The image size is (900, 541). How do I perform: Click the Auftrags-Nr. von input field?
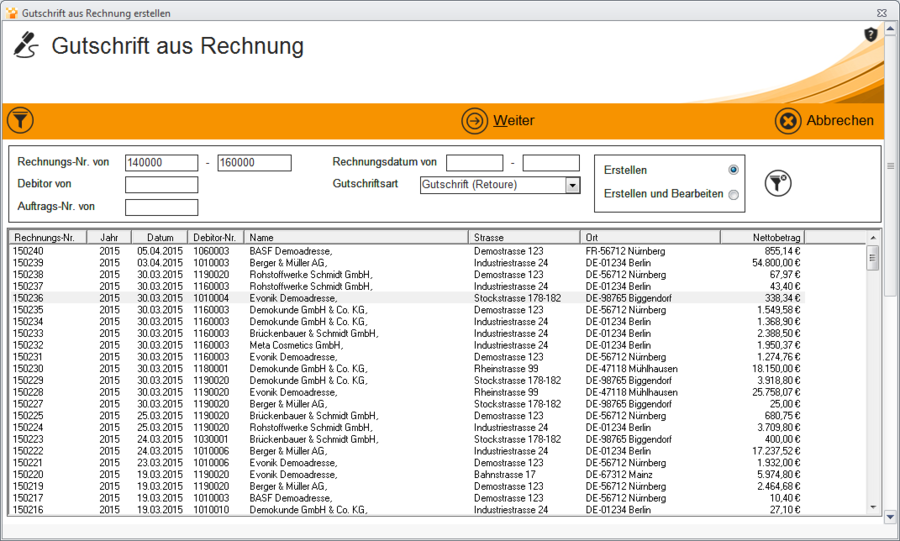(x=161, y=207)
